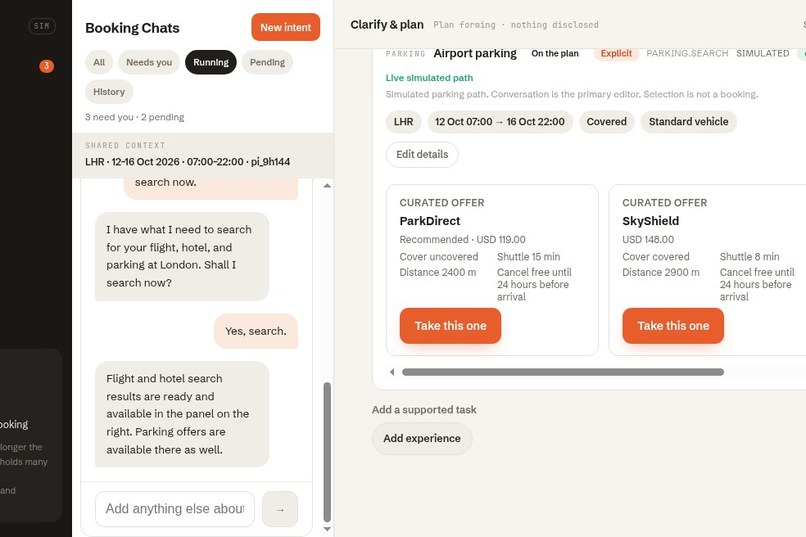This screenshot has height=537, width=806.
Task: Click the Live simulated path label
Action: click(x=429, y=78)
